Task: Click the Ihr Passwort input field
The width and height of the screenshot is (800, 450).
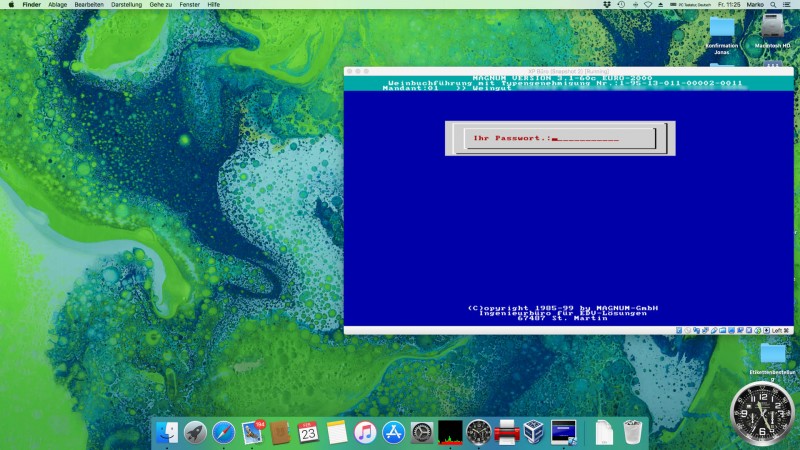Action: (x=586, y=138)
